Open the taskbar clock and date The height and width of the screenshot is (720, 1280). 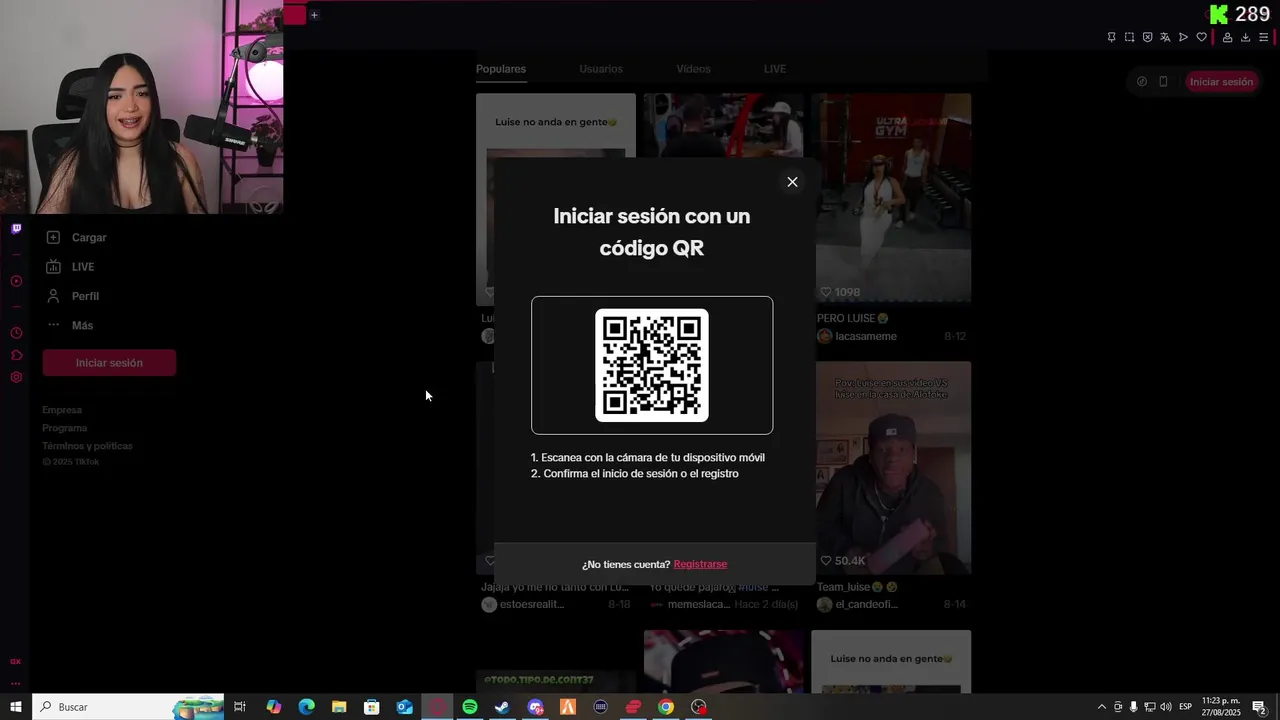[1221, 707]
